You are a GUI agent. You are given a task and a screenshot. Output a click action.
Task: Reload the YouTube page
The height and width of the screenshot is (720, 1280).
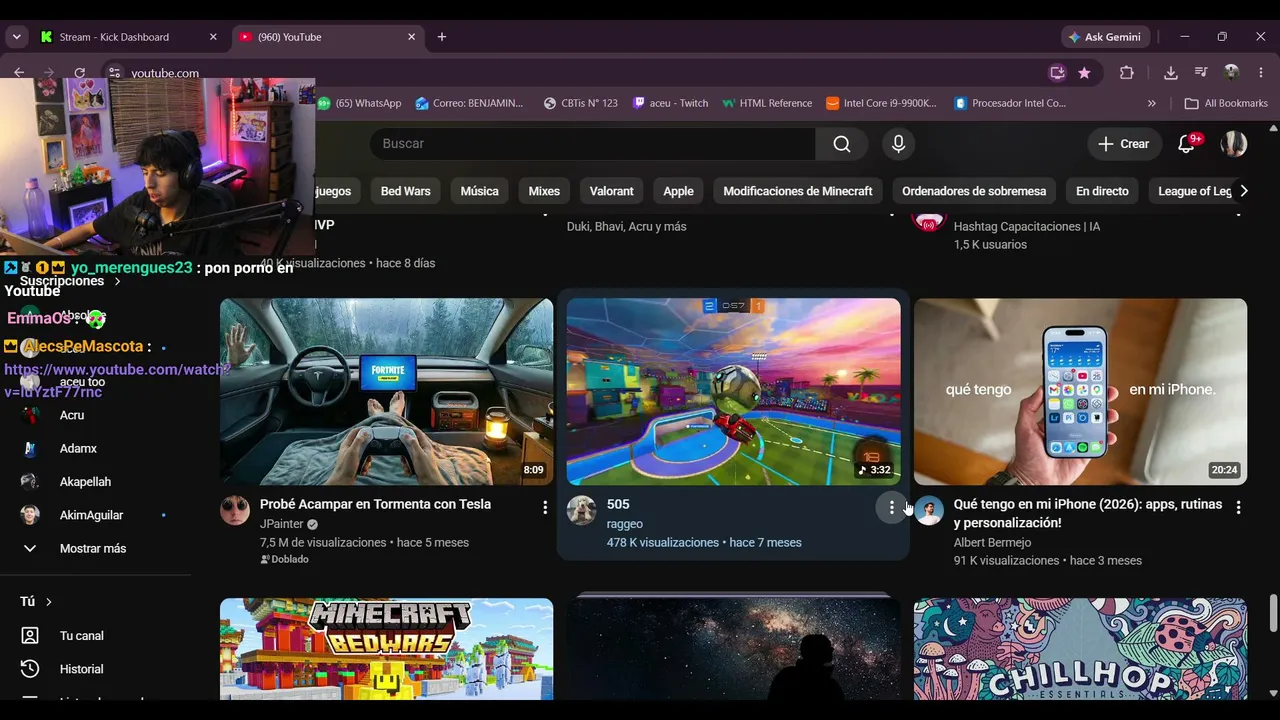pos(80,73)
